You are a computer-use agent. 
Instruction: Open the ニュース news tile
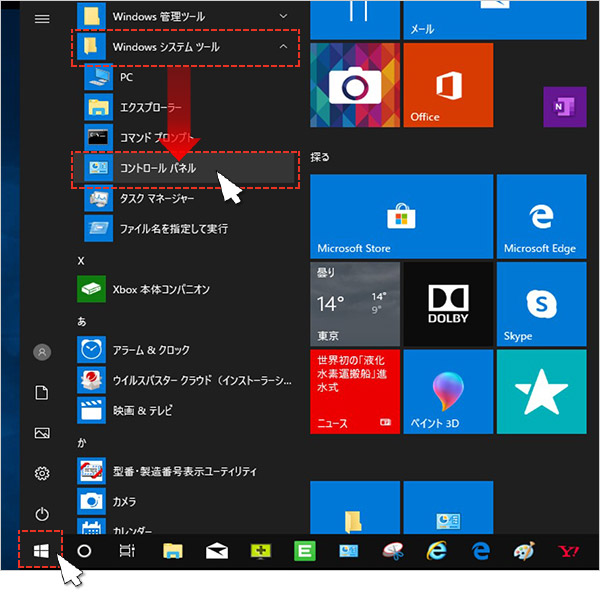[x=355, y=391]
